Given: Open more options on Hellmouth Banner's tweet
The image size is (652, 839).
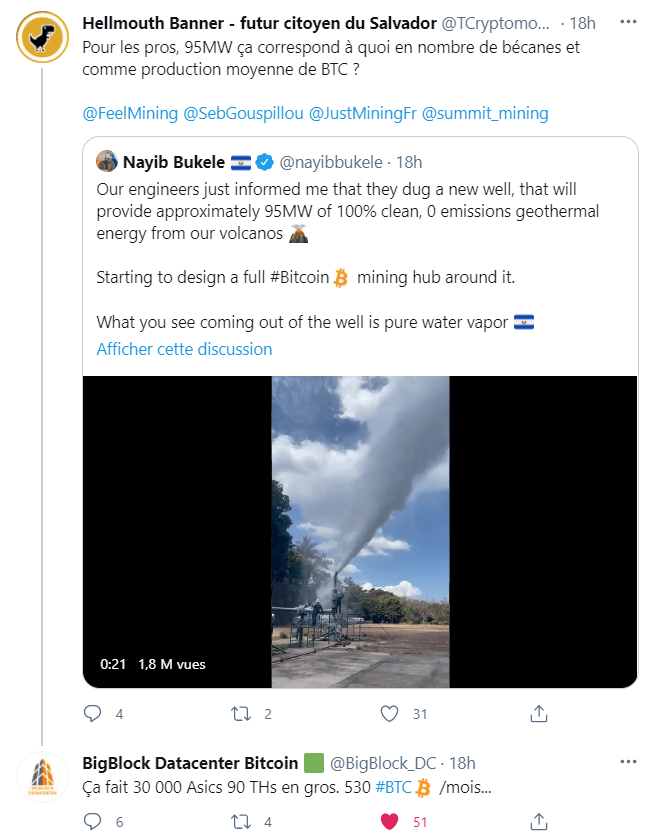Looking at the screenshot, I should click(x=627, y=23).
